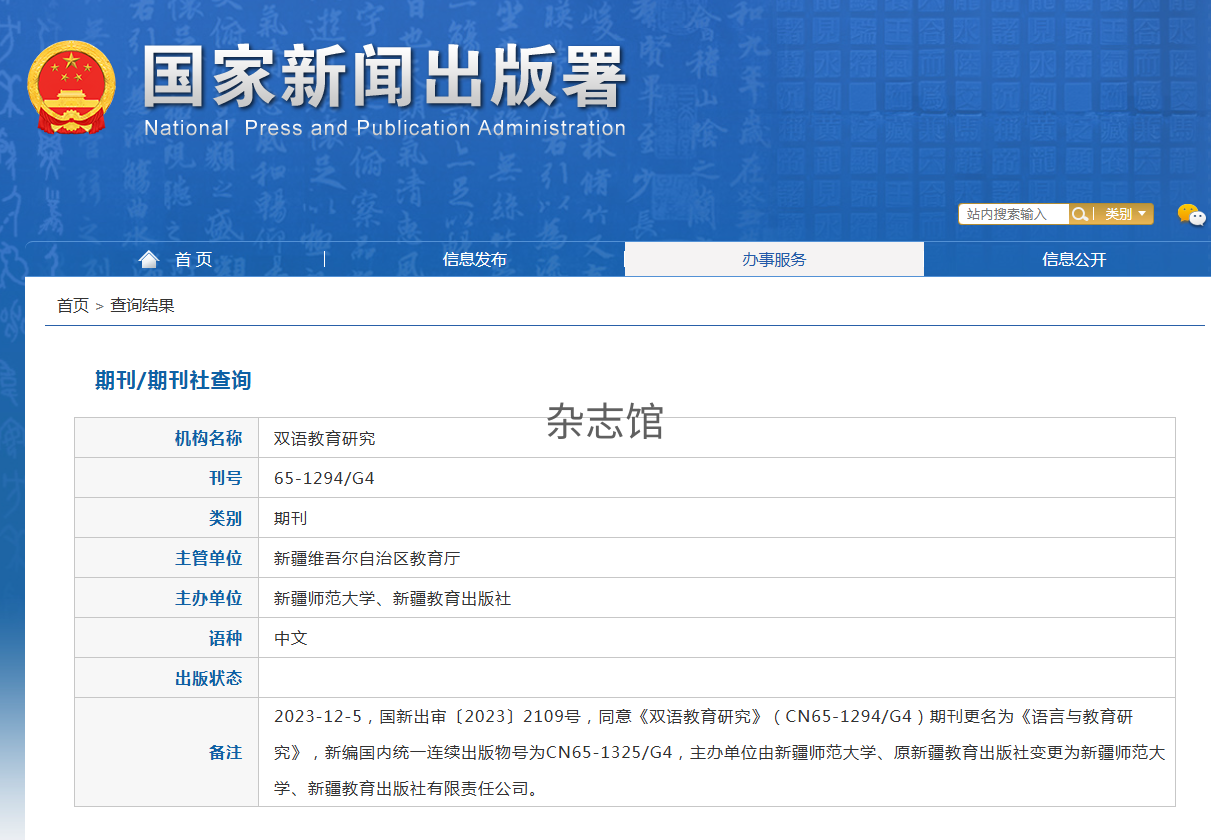Screen dimensions: 1211x840
Task: Click the 中文 language value cell
Action: click(x=290, y=639)
